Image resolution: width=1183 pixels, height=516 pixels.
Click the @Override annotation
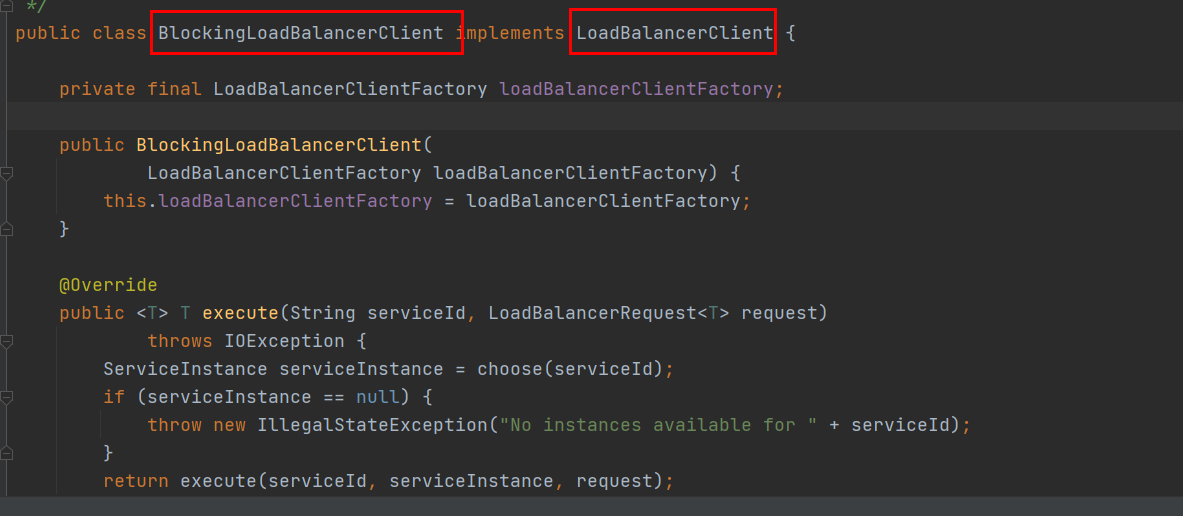(x=109, y=285)
